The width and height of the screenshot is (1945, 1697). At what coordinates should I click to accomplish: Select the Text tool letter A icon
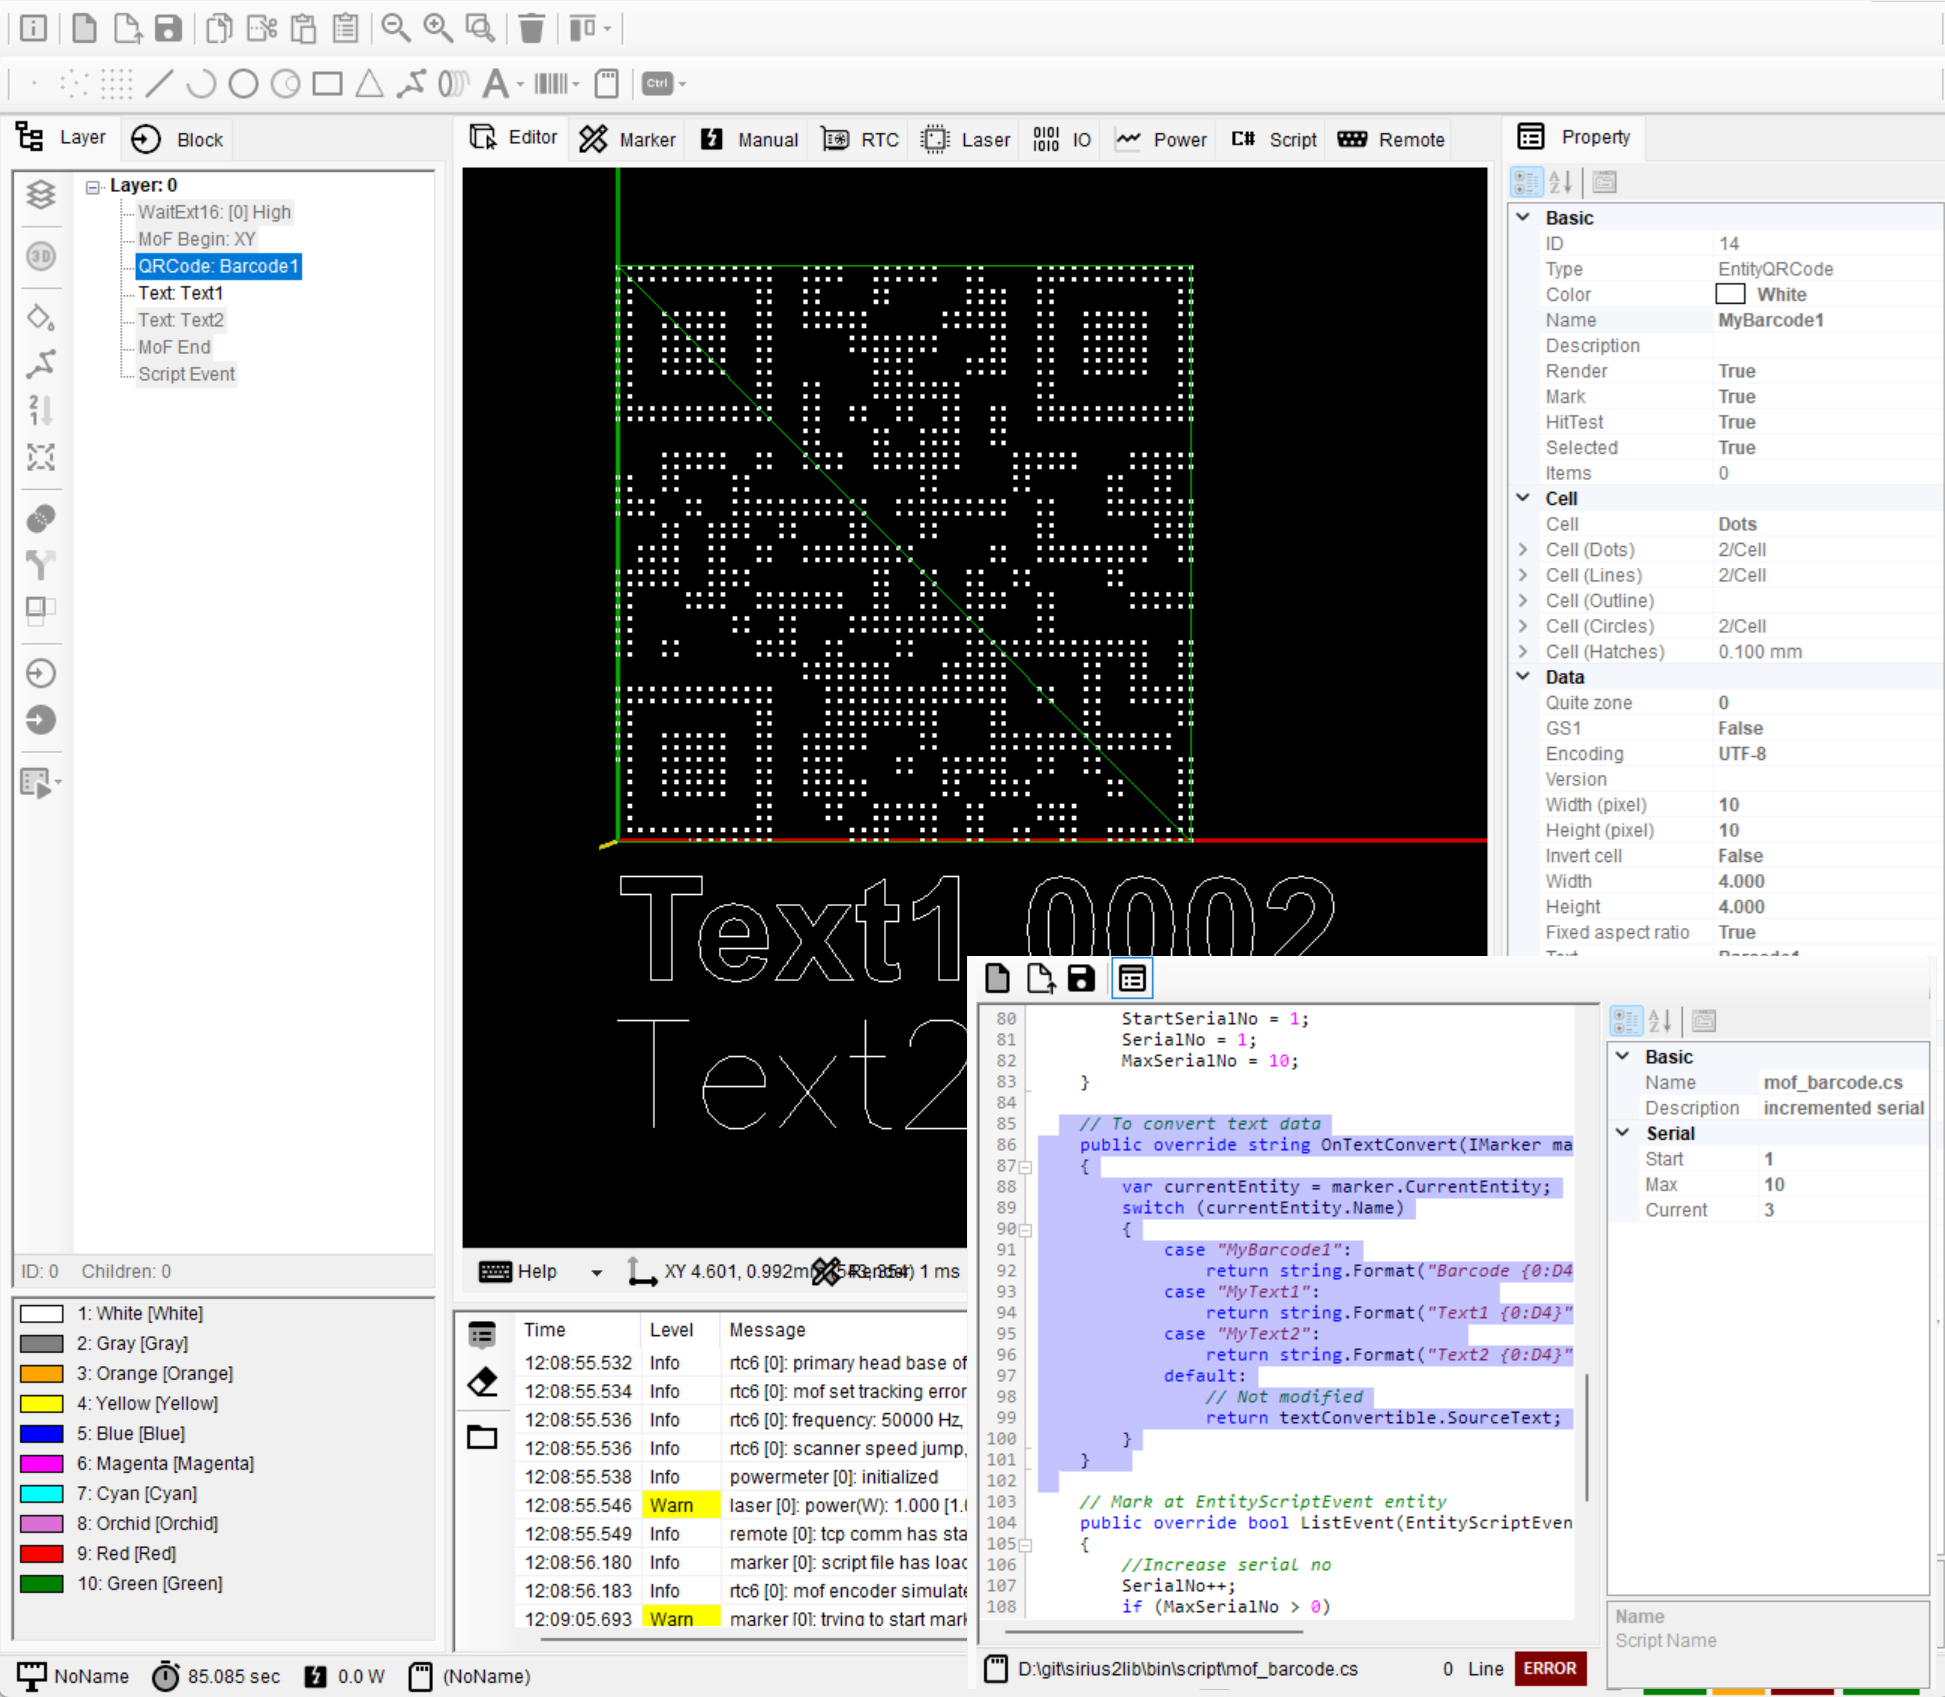pos(495,84)
